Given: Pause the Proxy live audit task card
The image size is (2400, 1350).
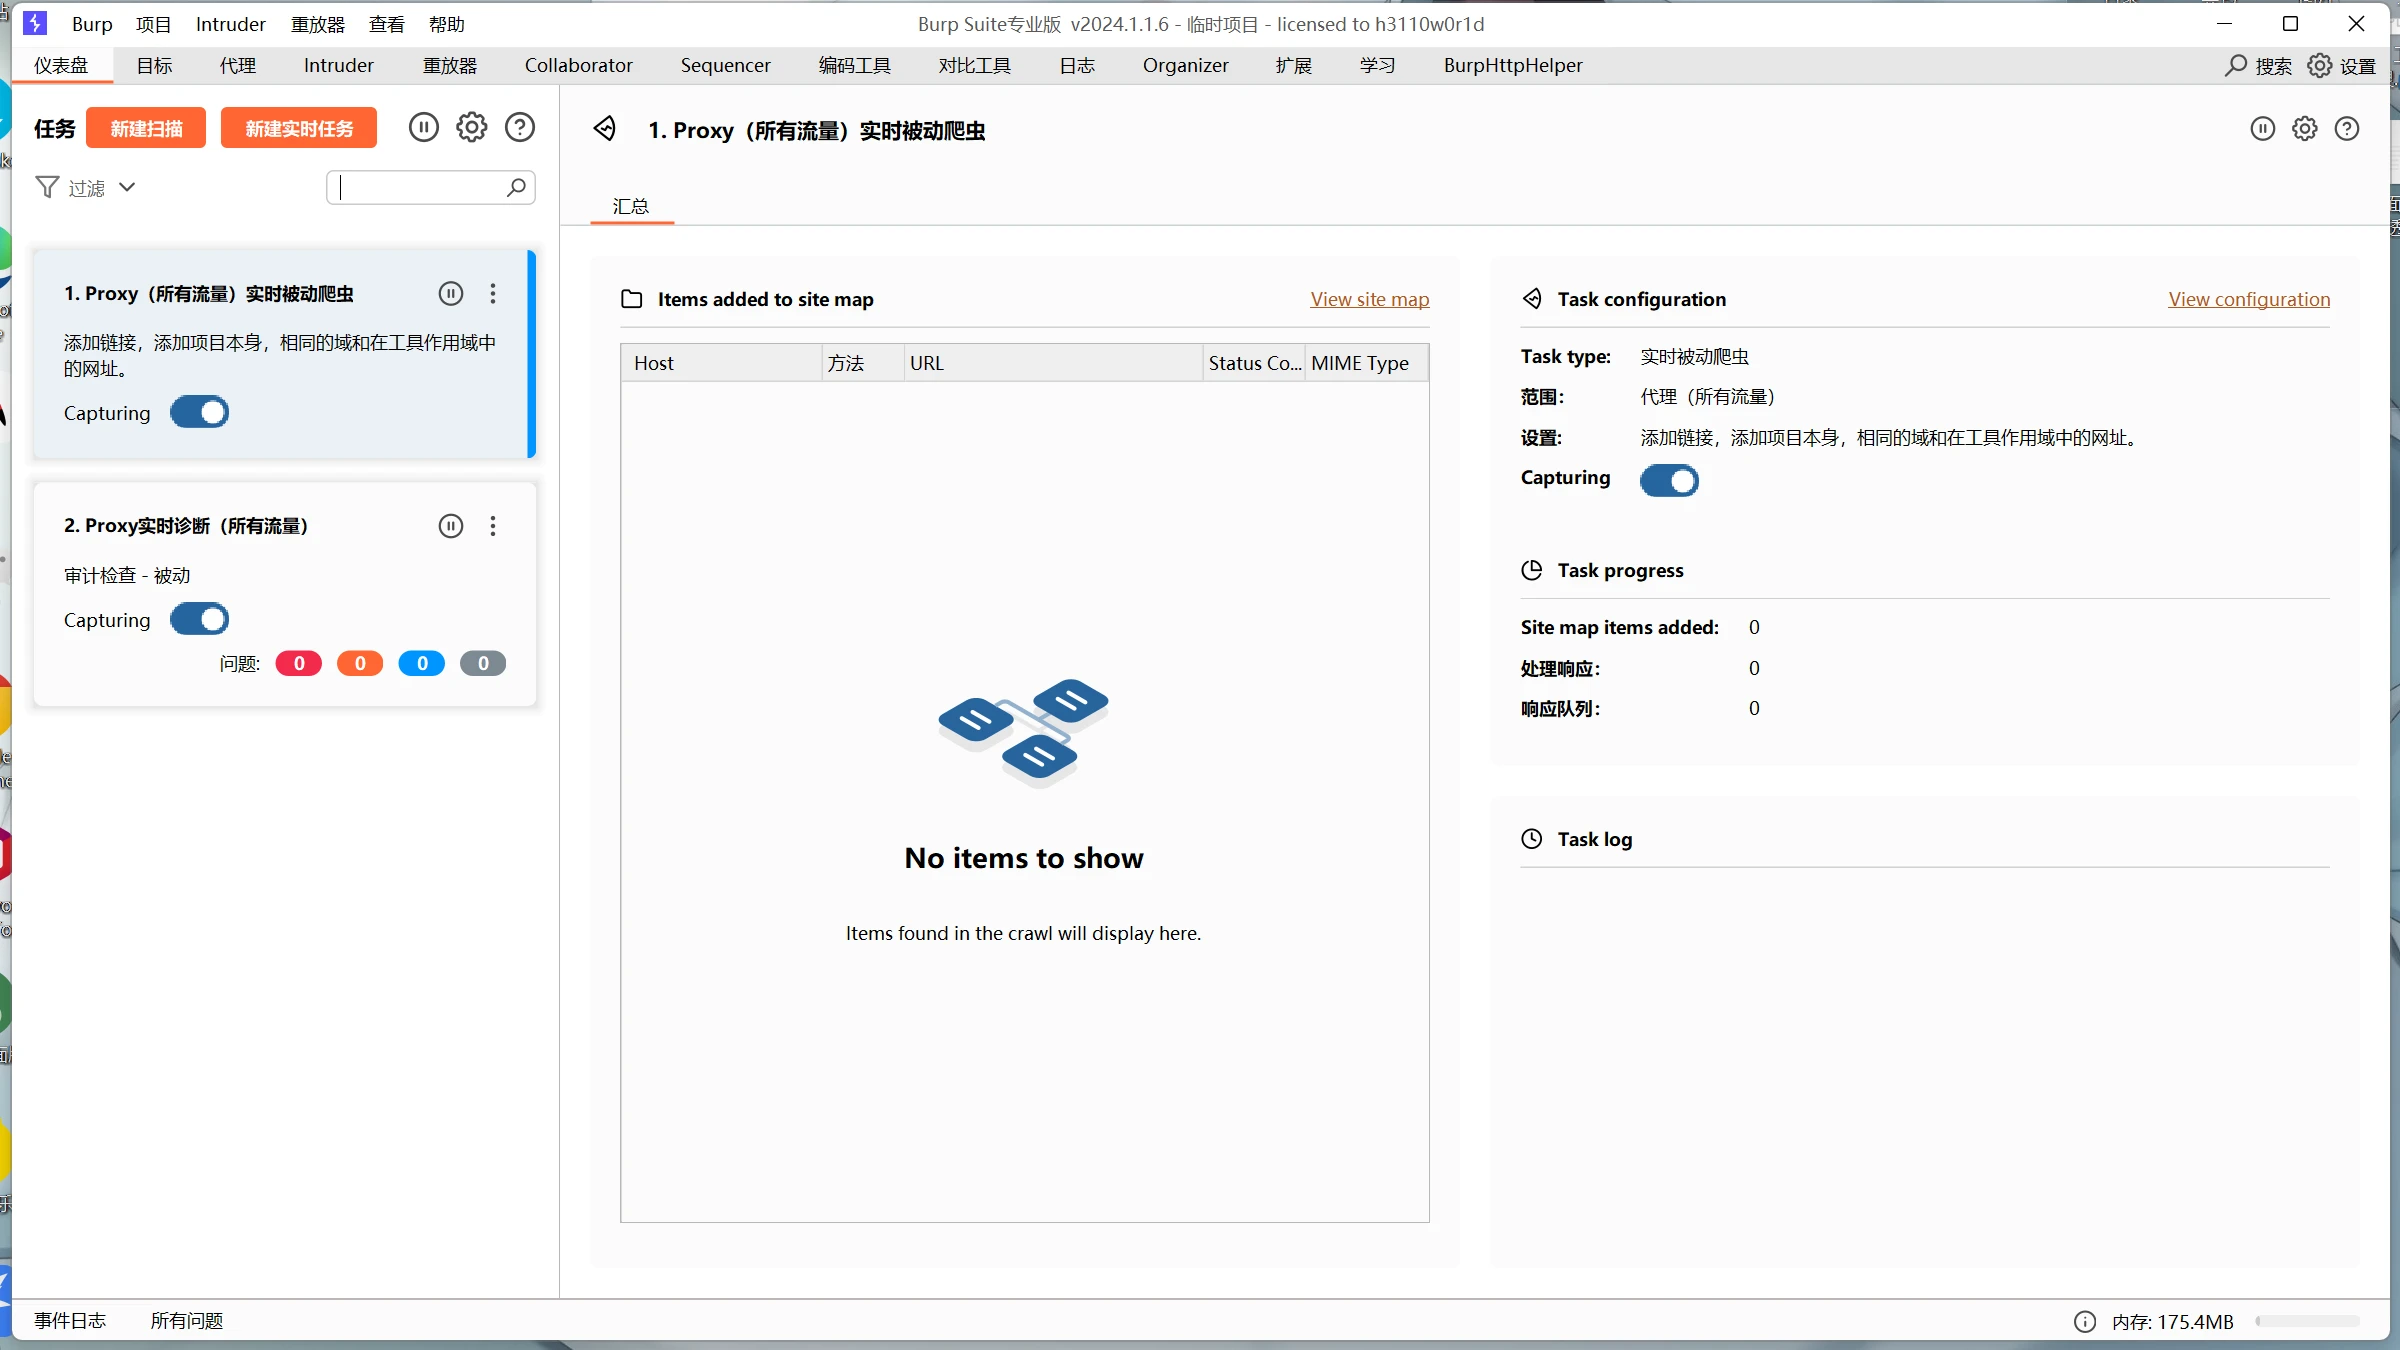Looking at the screenshot, I should tap(451, 526).
